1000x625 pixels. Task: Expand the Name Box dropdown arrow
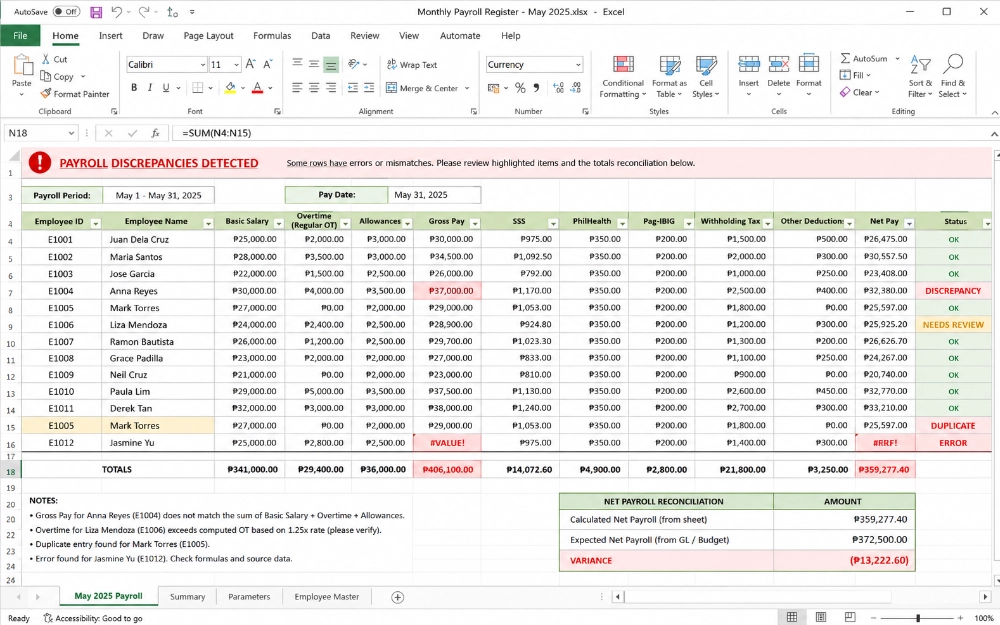[x=71, y=133]
